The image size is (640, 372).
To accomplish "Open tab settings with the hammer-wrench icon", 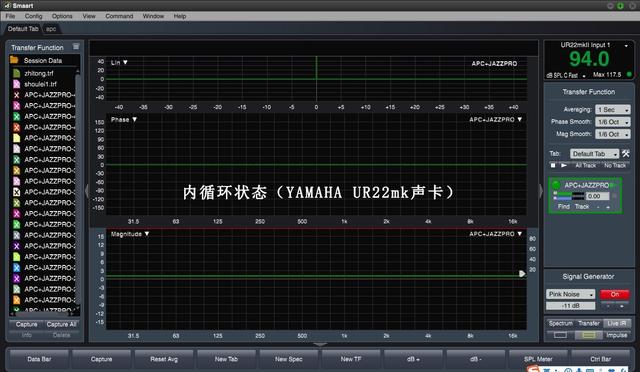I will tap(626, 154).
